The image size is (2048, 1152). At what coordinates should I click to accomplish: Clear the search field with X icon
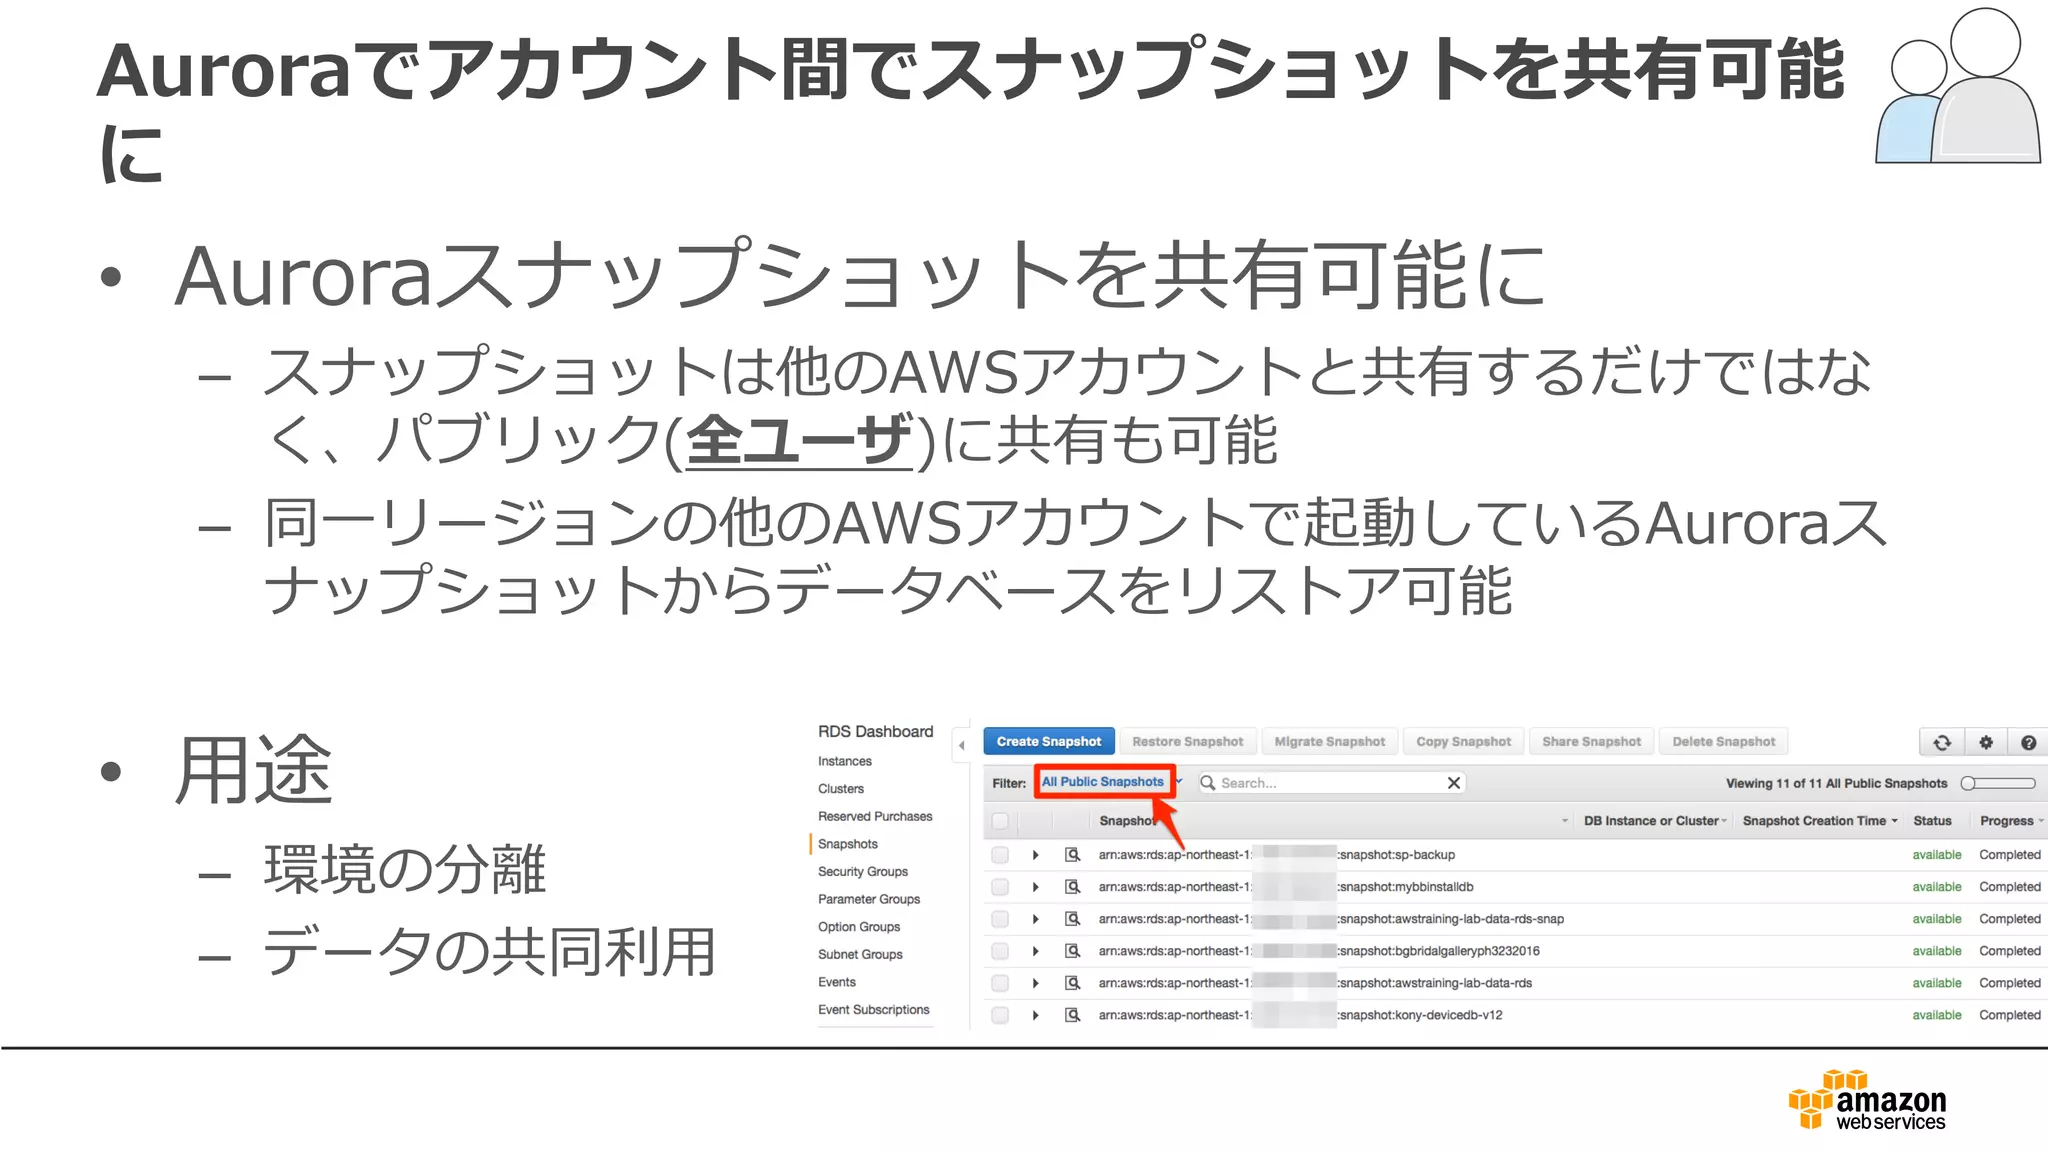(x=1454, y=783)
